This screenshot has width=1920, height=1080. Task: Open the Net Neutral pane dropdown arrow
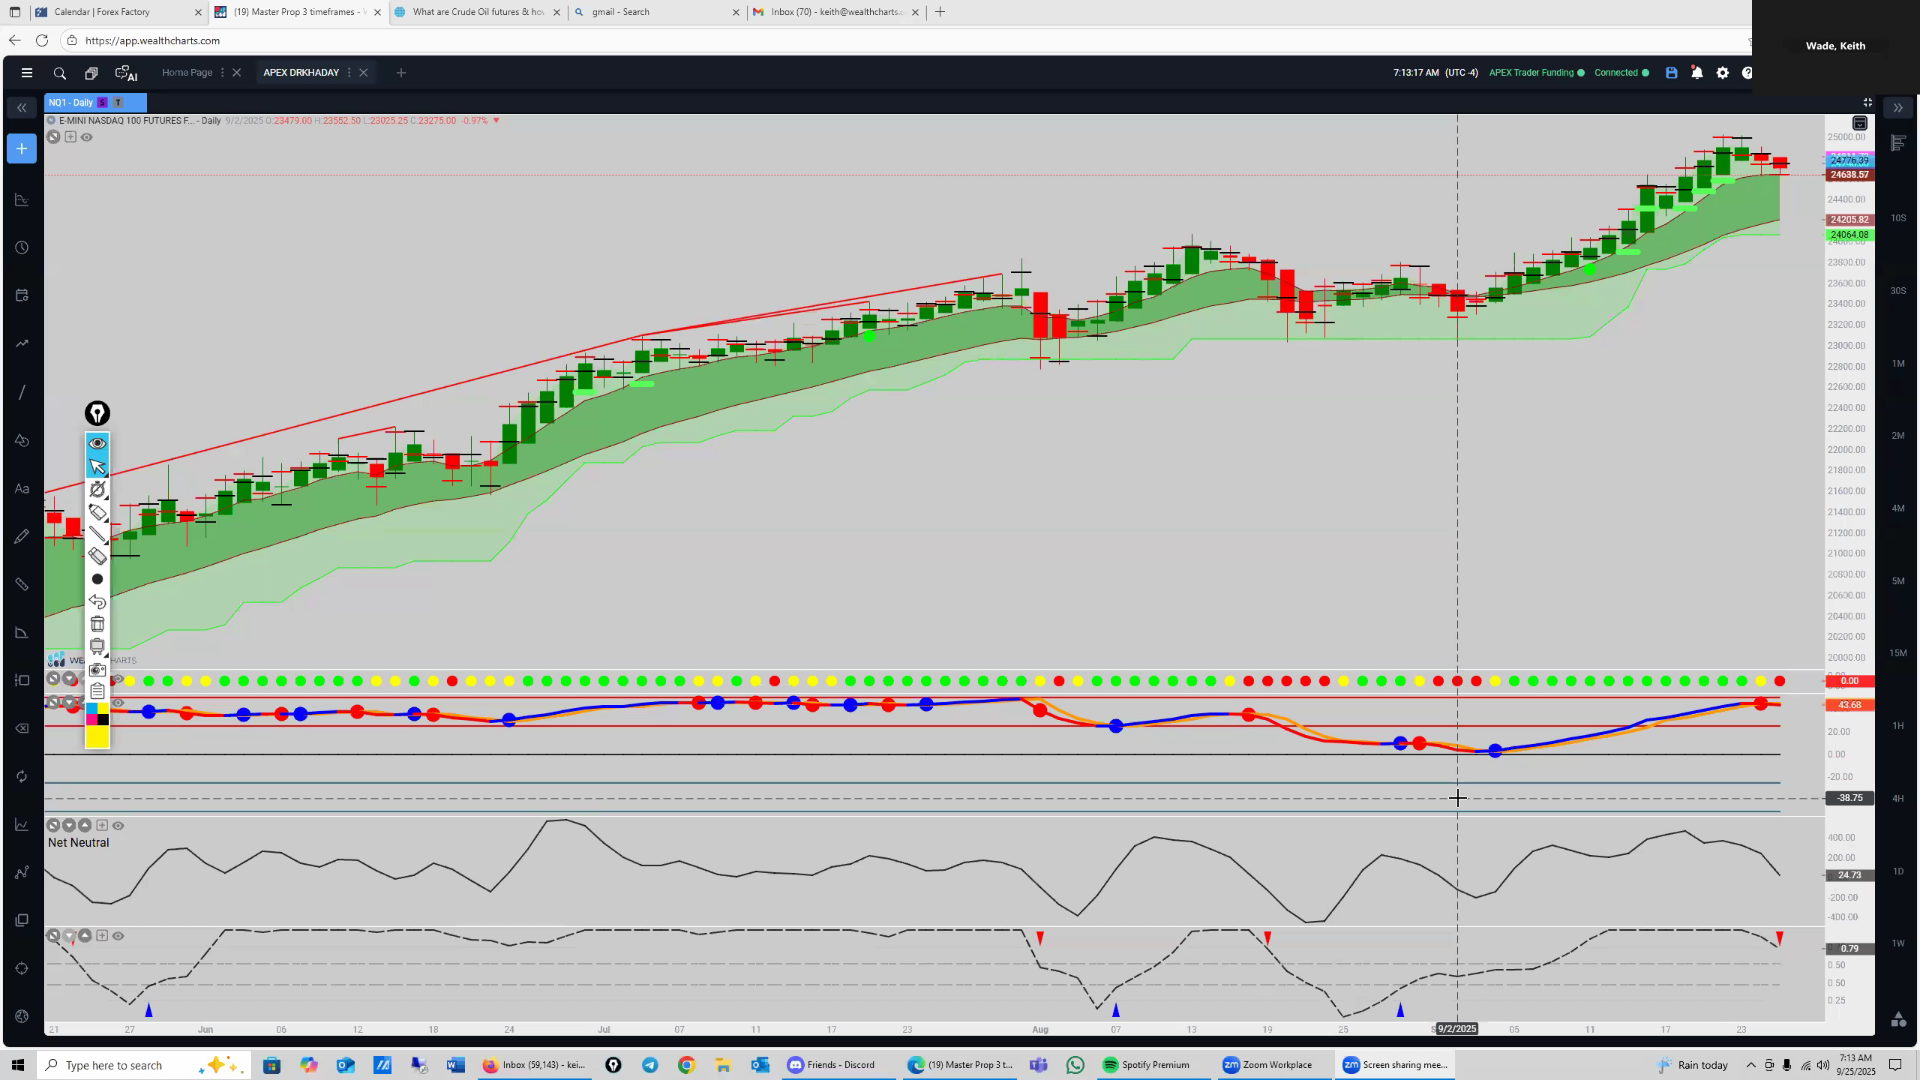pyautogui.click(x=69, y=826)
